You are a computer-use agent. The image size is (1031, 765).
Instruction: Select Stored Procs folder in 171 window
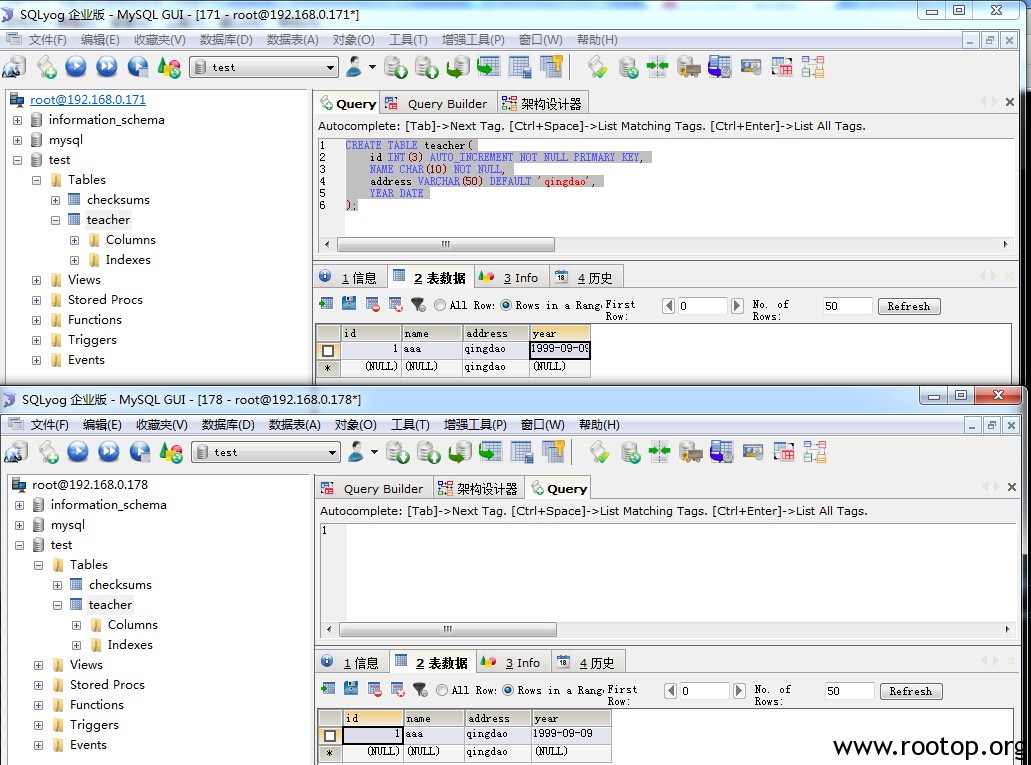105,299
